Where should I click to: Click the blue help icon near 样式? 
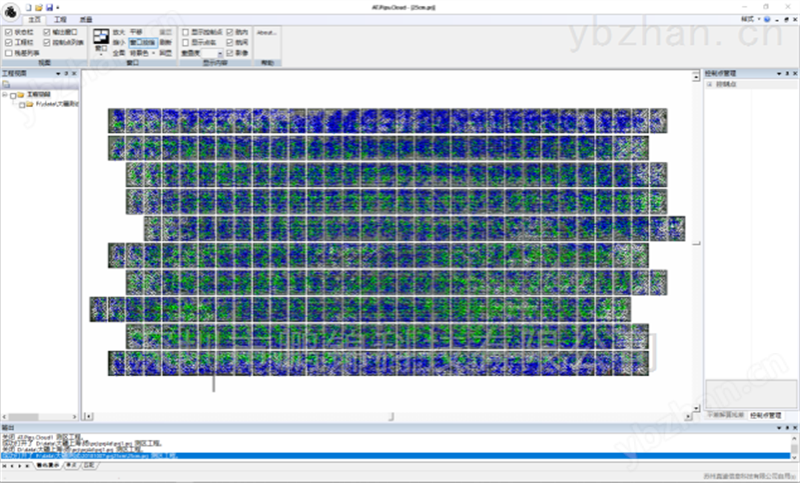pos(767,19)
